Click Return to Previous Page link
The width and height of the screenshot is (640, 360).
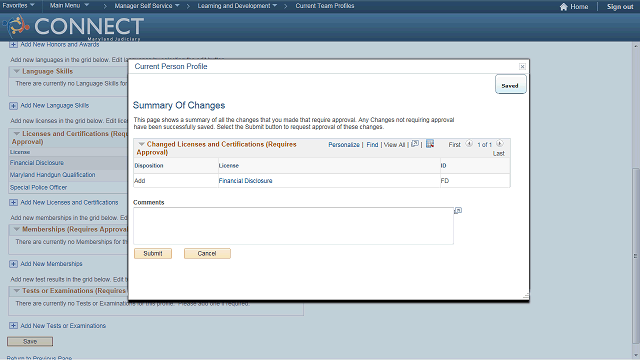[x=39, y=358]
